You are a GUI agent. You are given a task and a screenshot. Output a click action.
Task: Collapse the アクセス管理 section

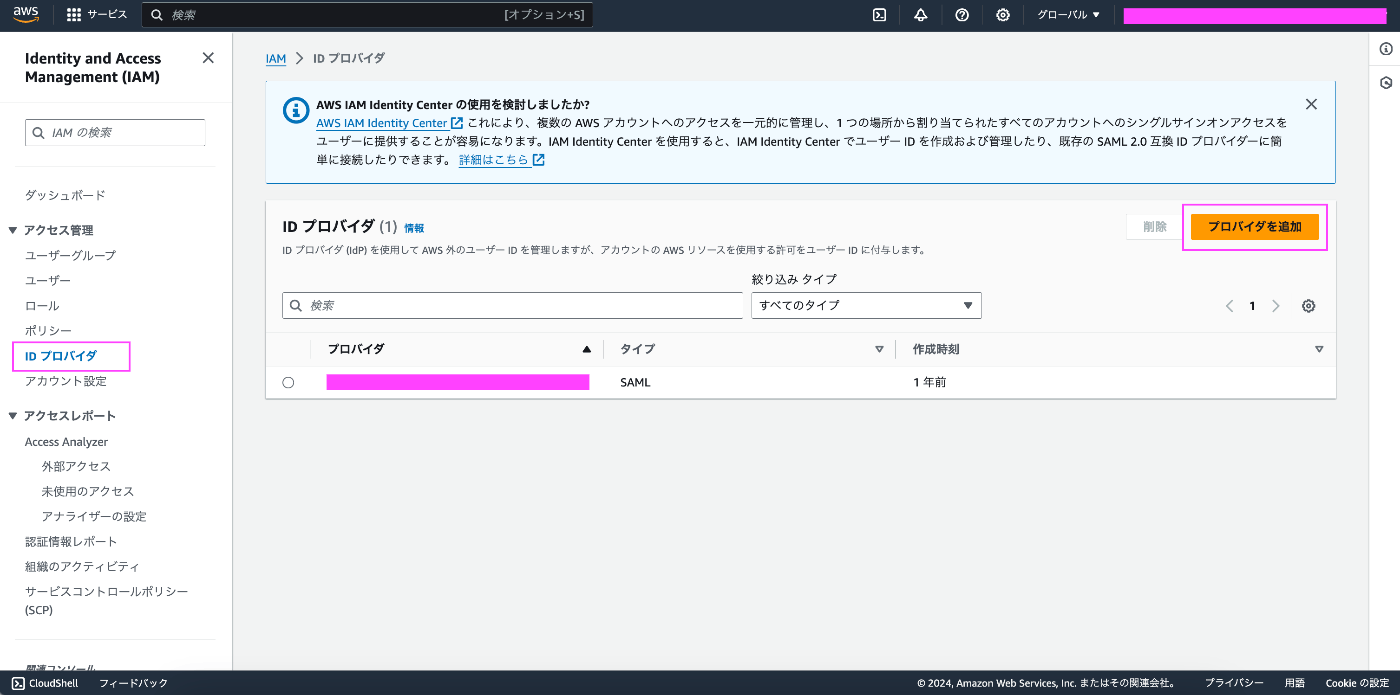(x=13, y=230)
